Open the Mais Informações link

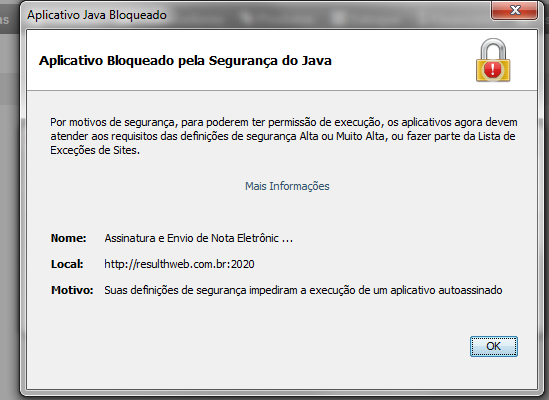287,186
